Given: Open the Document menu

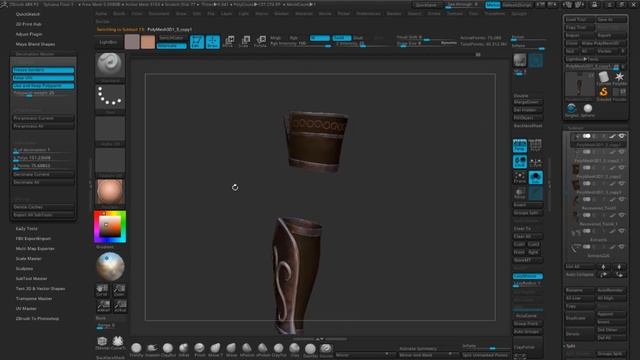Looking at the screenshot, I should (159, 13).
